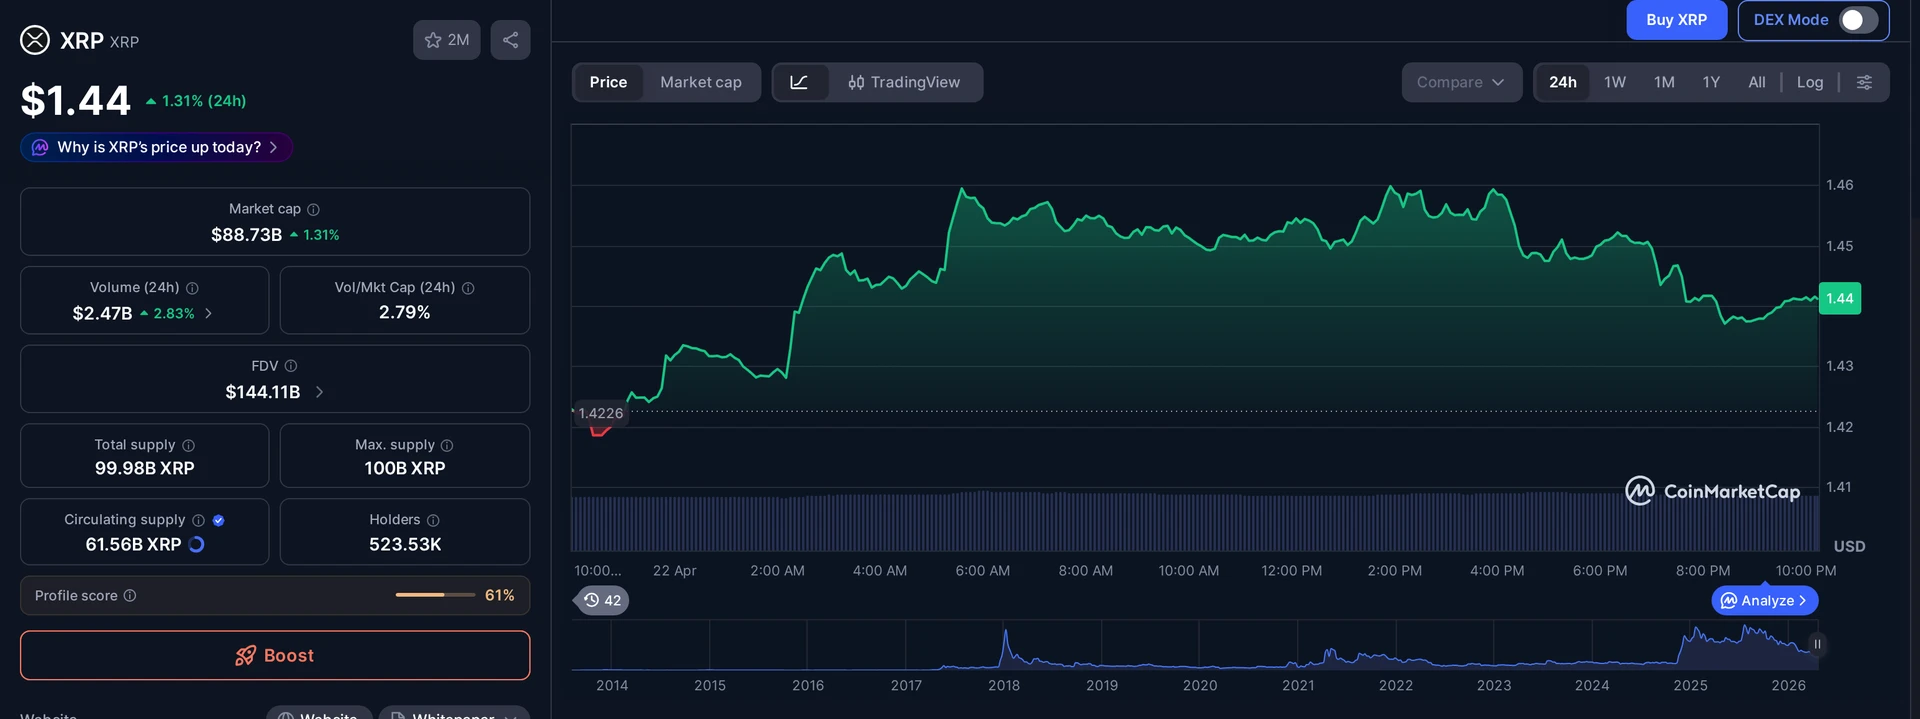Switch to the Market cap tab
The width and height of the screenshot is (1920, 719).
(x=701, y=82)
